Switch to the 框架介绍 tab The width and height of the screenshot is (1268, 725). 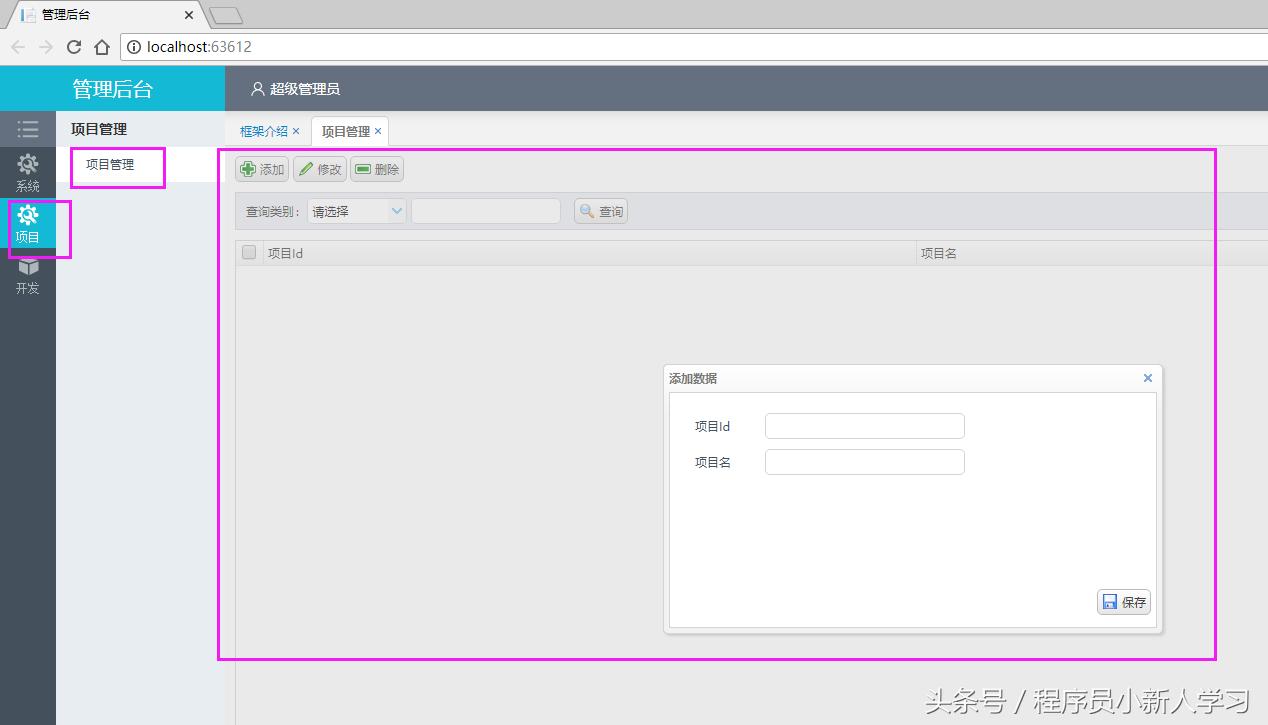pyautogui.click(x=263, y=130)
